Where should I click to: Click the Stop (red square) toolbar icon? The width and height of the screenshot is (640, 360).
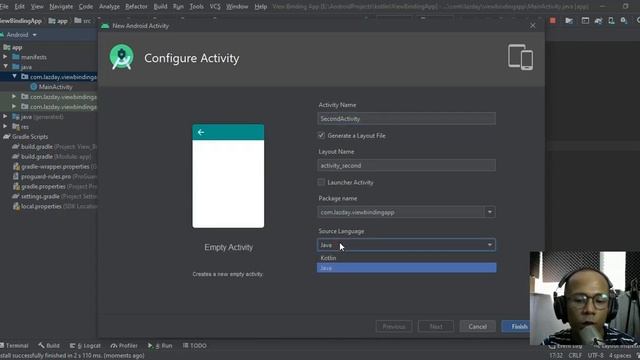coord(553,20)
